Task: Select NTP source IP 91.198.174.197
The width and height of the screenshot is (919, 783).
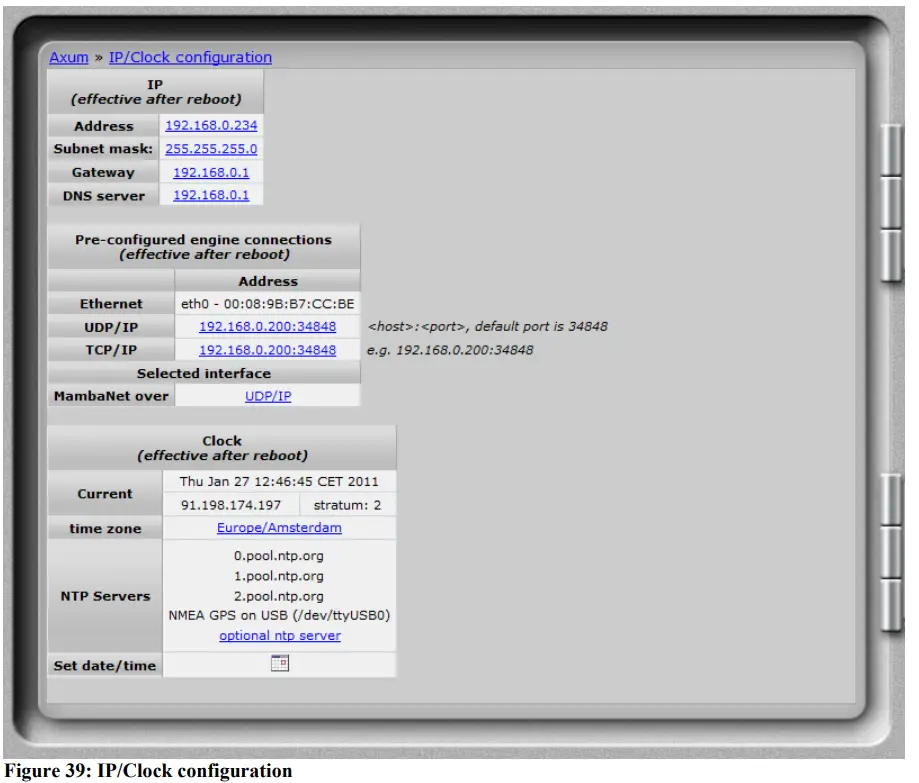Action: tap(231, 505)
